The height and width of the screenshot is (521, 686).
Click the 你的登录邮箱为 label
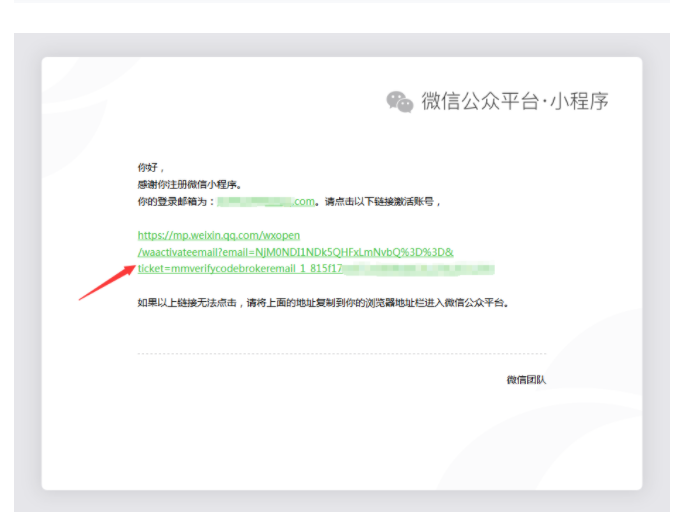[x=176, y=202]
